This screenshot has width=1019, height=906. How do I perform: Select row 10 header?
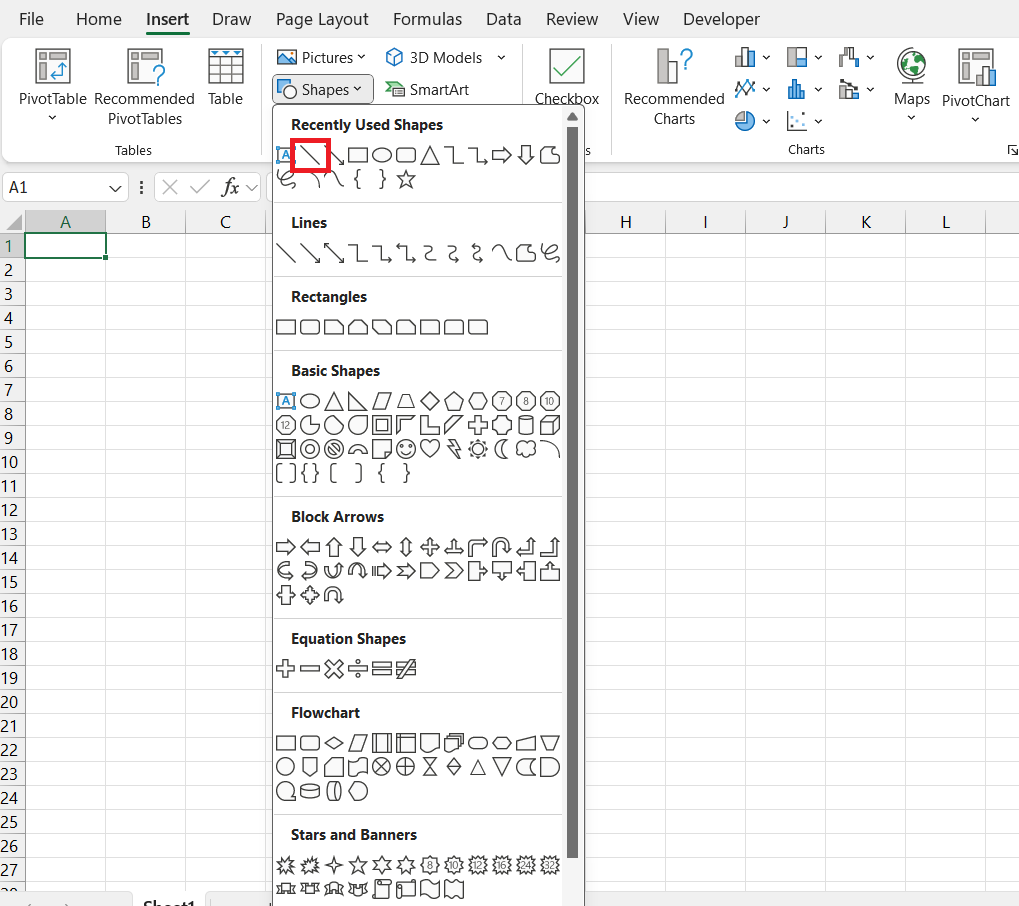(x=10, y=462)
